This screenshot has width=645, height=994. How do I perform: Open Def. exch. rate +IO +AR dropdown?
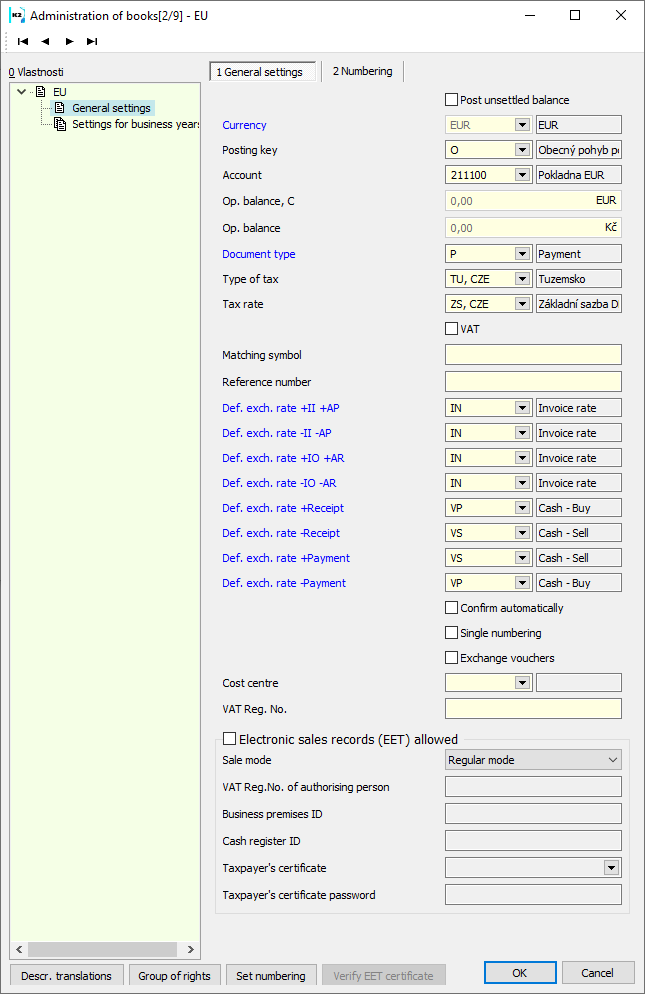coord(523,458)
